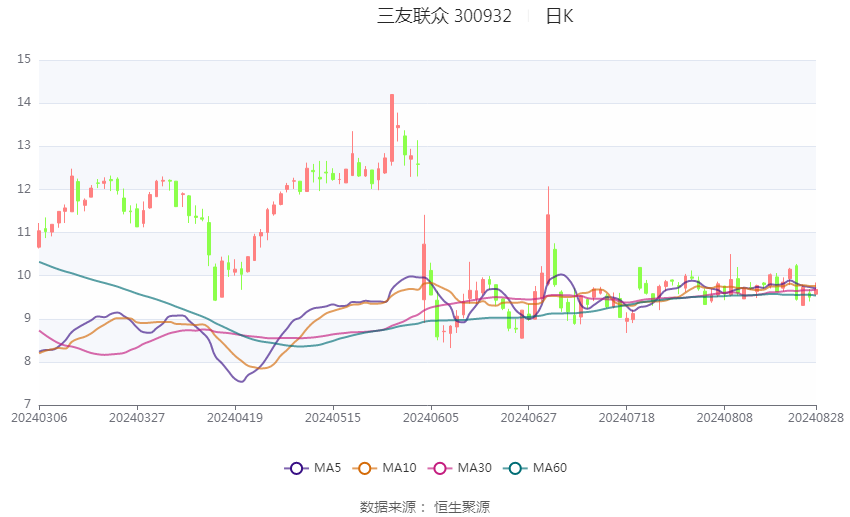
Task: Click the tallest red candlestick peaking above 14
Action: click(392, 128)
